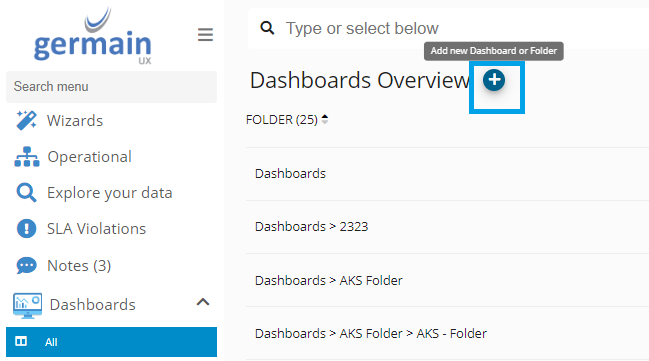Click the germain UX logo

tap(93, 36)
